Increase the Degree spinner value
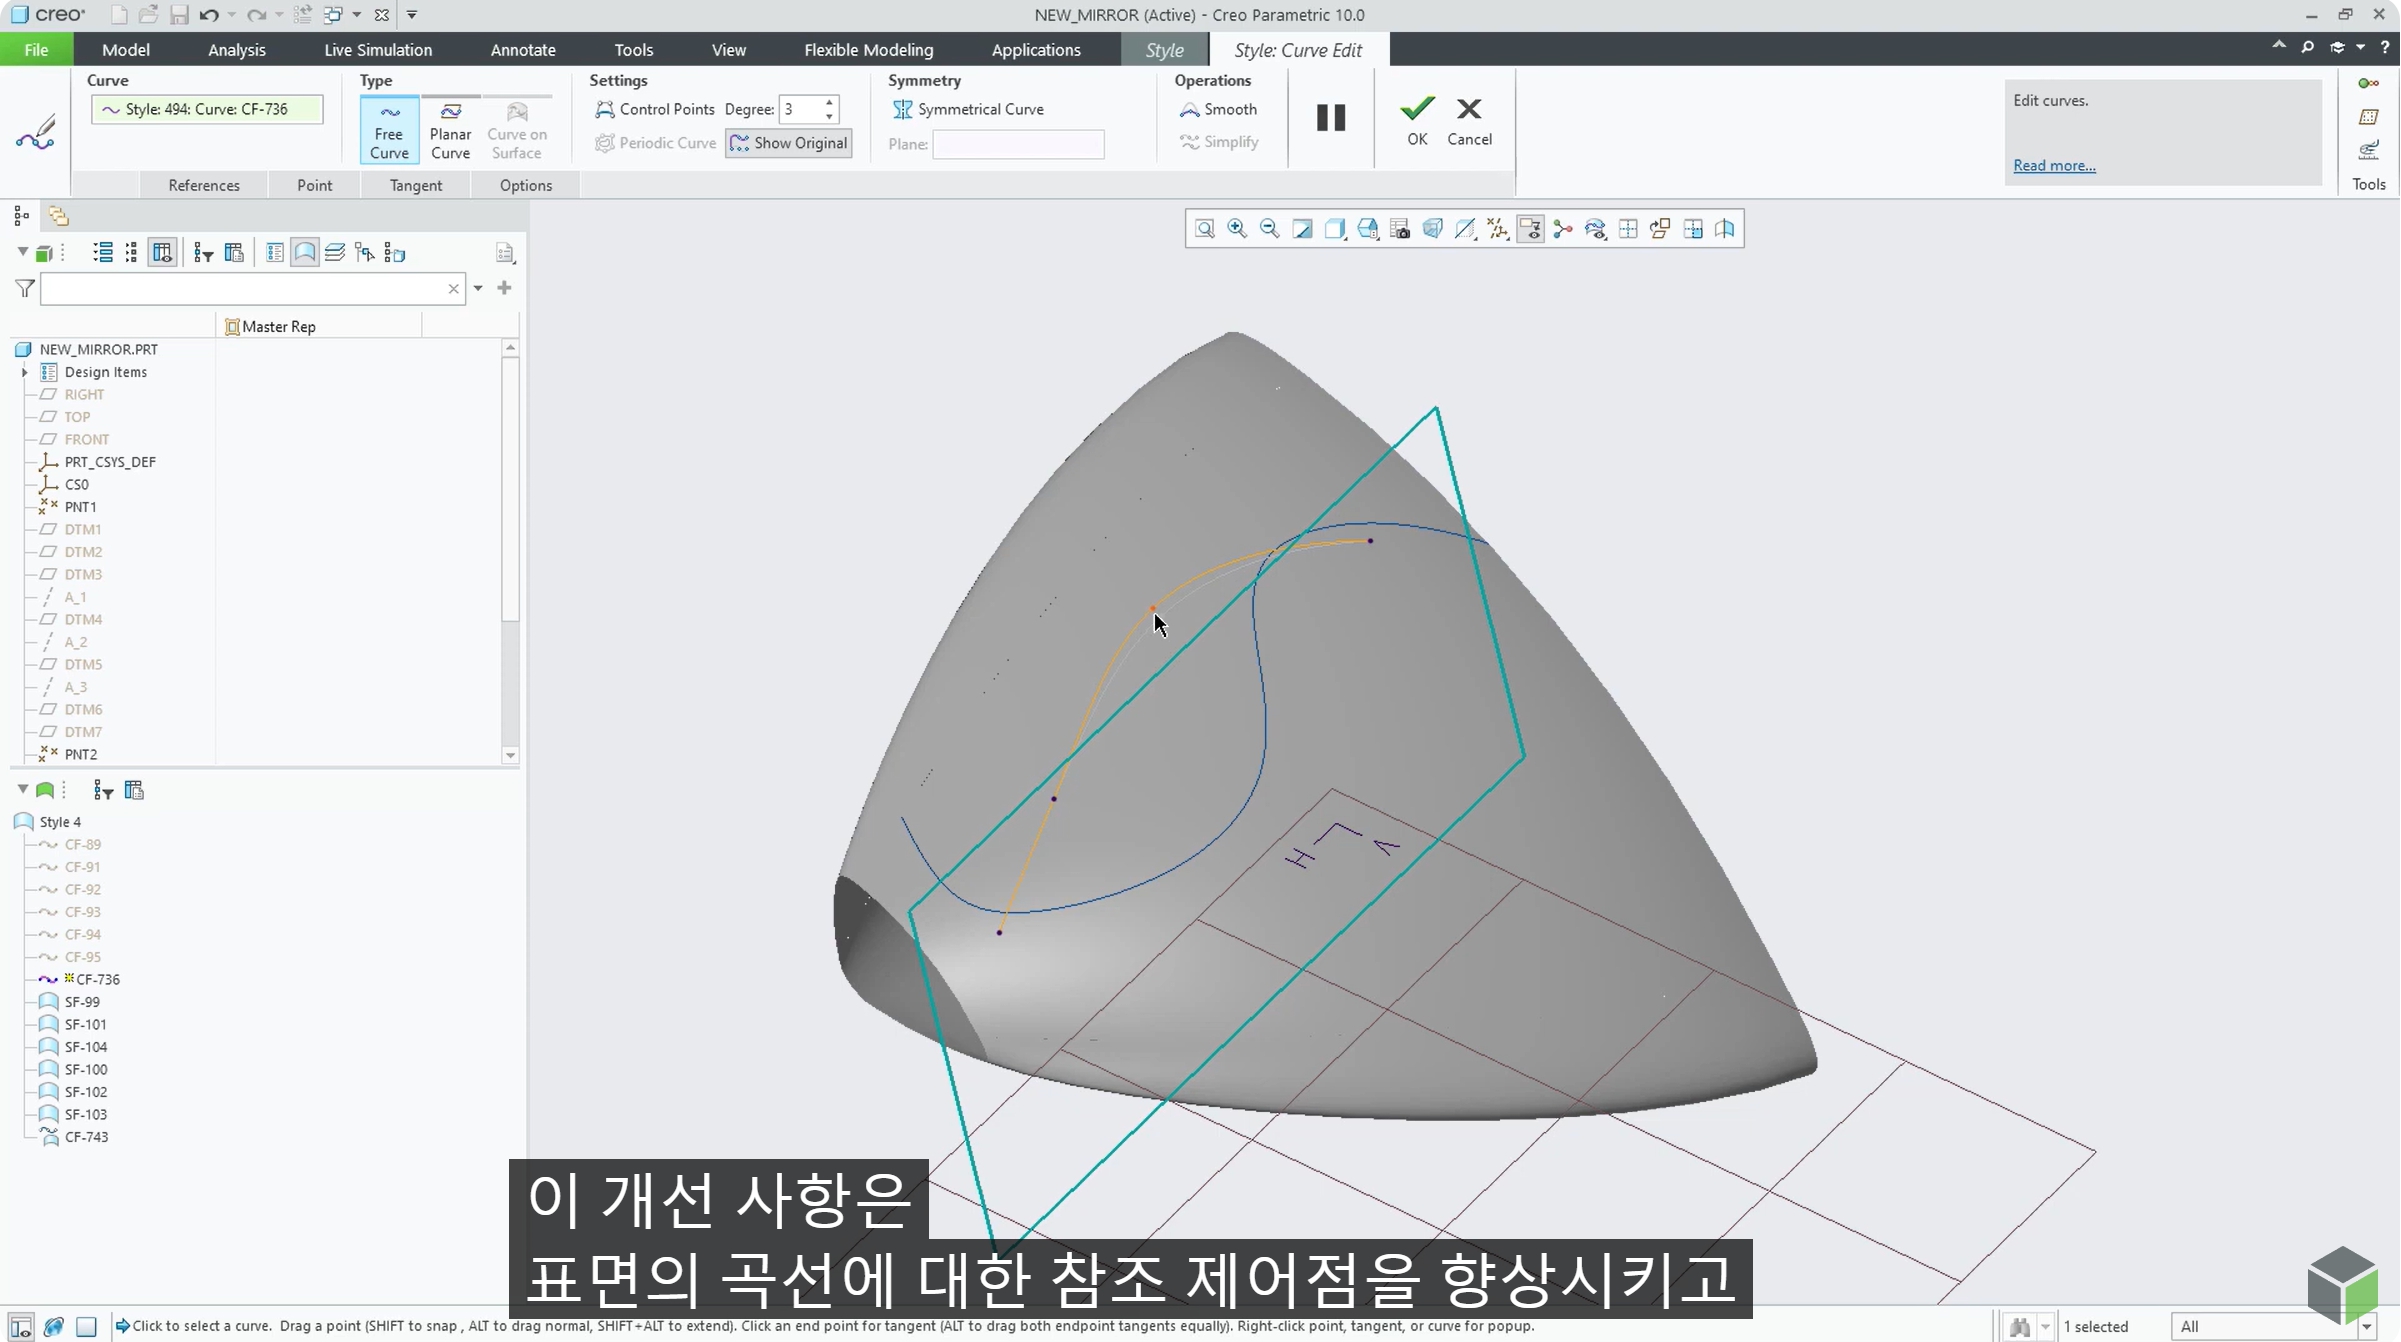 click(x=829, y=102)
